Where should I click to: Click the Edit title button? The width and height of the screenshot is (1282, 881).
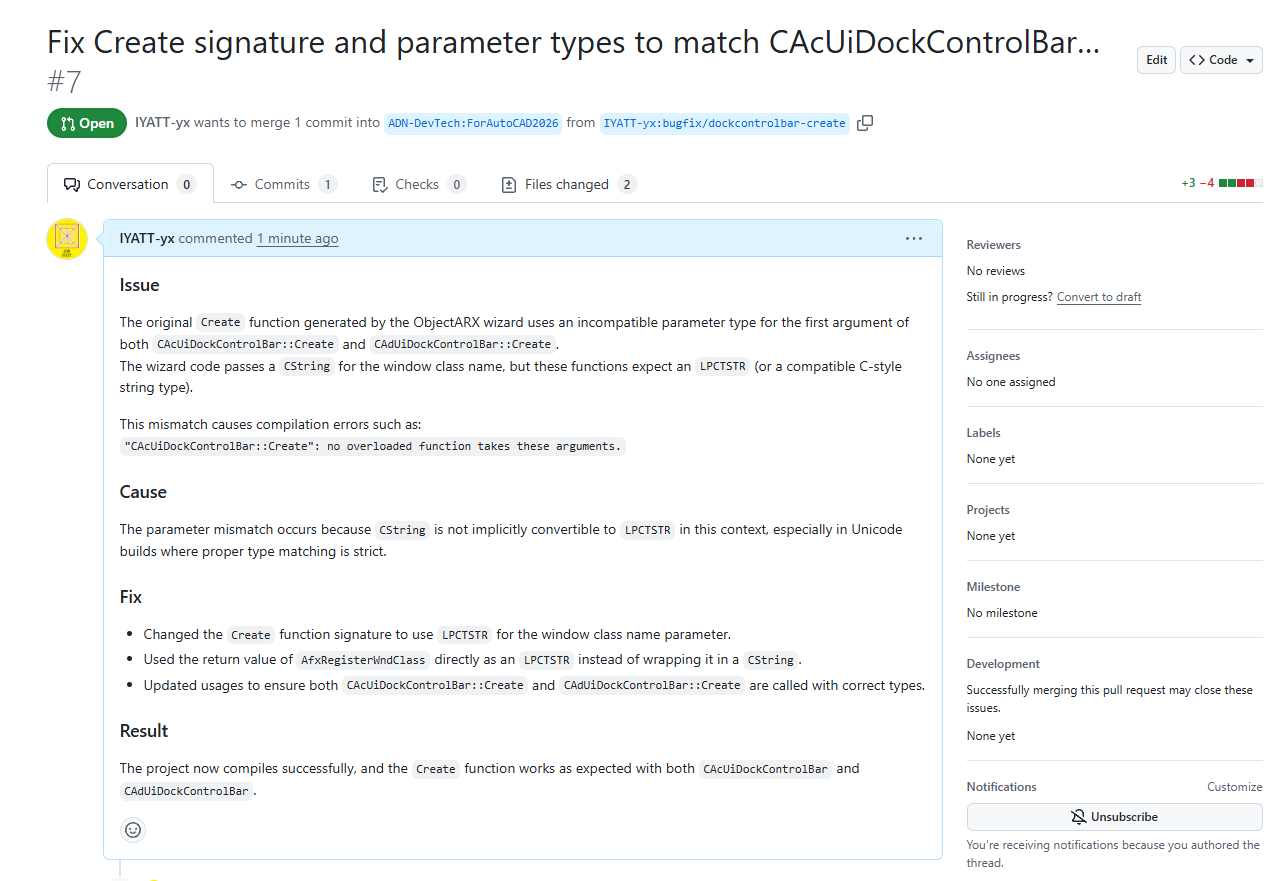pyautogui.click(x=1156, y=60)
